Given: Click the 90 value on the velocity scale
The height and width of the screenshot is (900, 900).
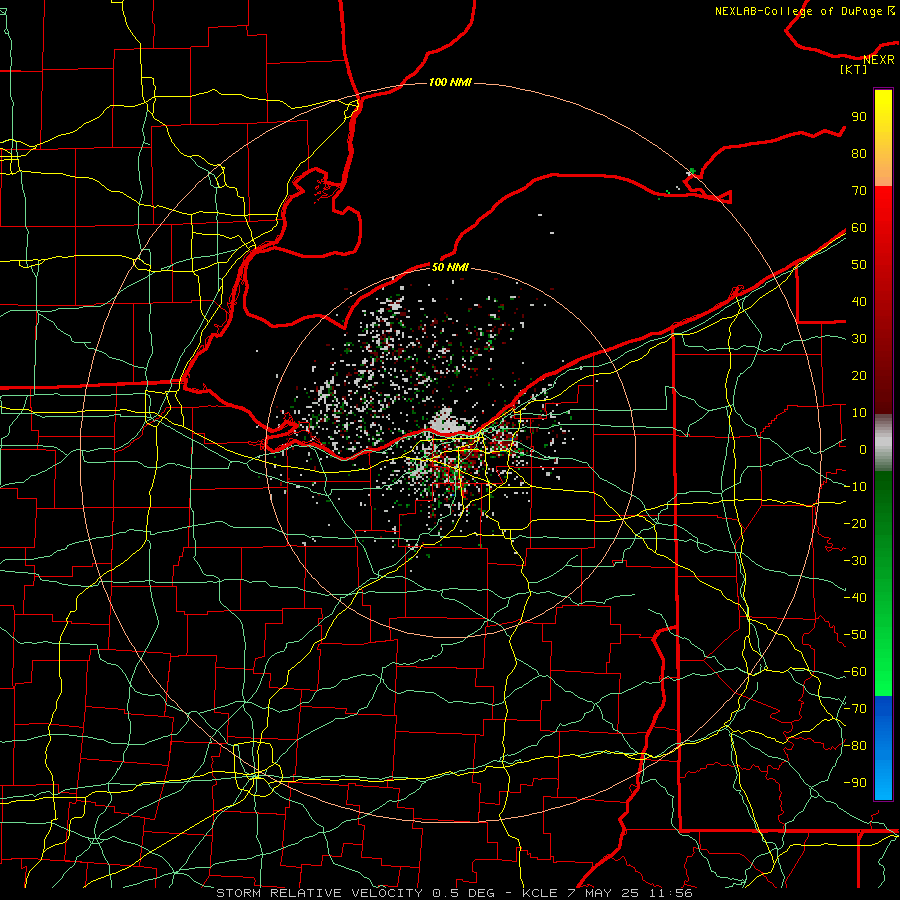Looking at the screenshot, I should click(859, 117).
